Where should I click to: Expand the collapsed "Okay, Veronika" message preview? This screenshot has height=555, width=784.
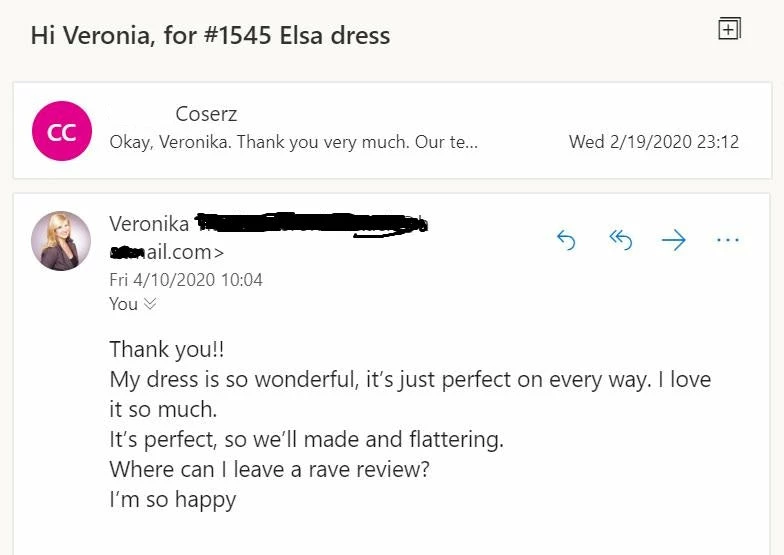pos(293,142)
